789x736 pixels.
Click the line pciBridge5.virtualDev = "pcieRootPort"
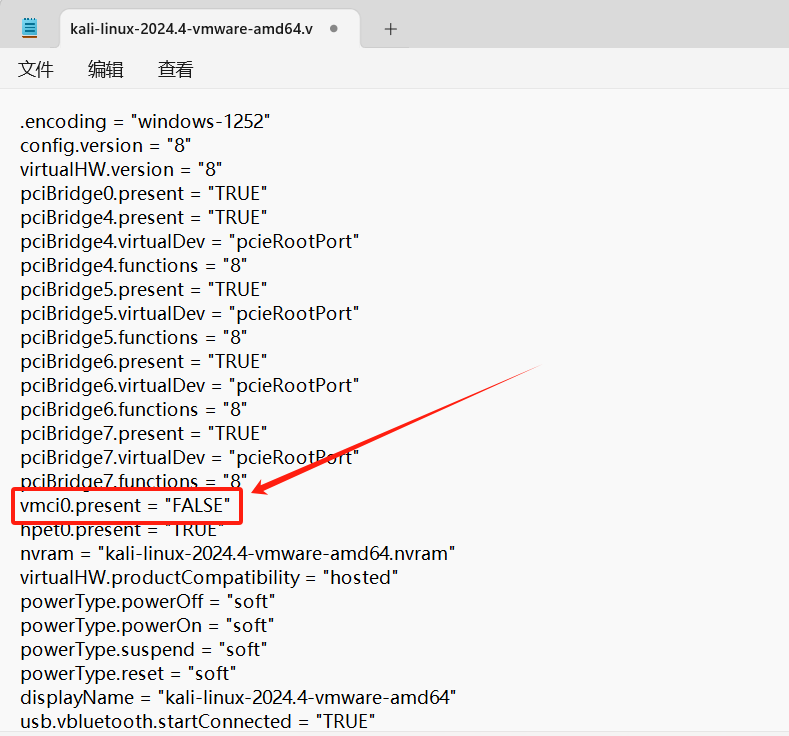[x=190, y=313]
